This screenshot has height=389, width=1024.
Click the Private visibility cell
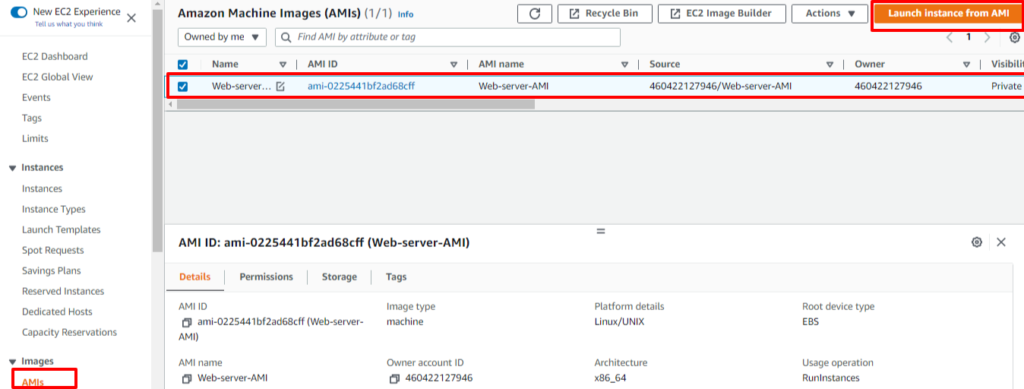click(1006, 86)
